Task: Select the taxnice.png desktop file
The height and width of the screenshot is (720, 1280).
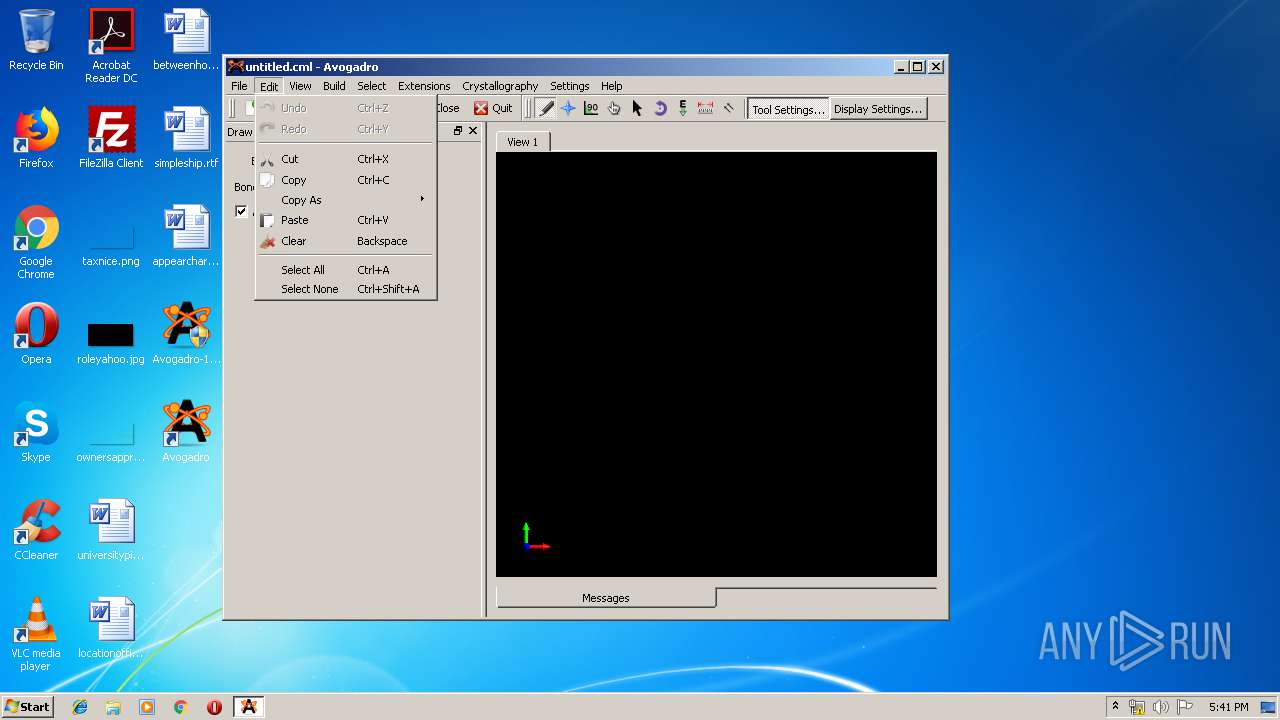Action: coord(111,242)
